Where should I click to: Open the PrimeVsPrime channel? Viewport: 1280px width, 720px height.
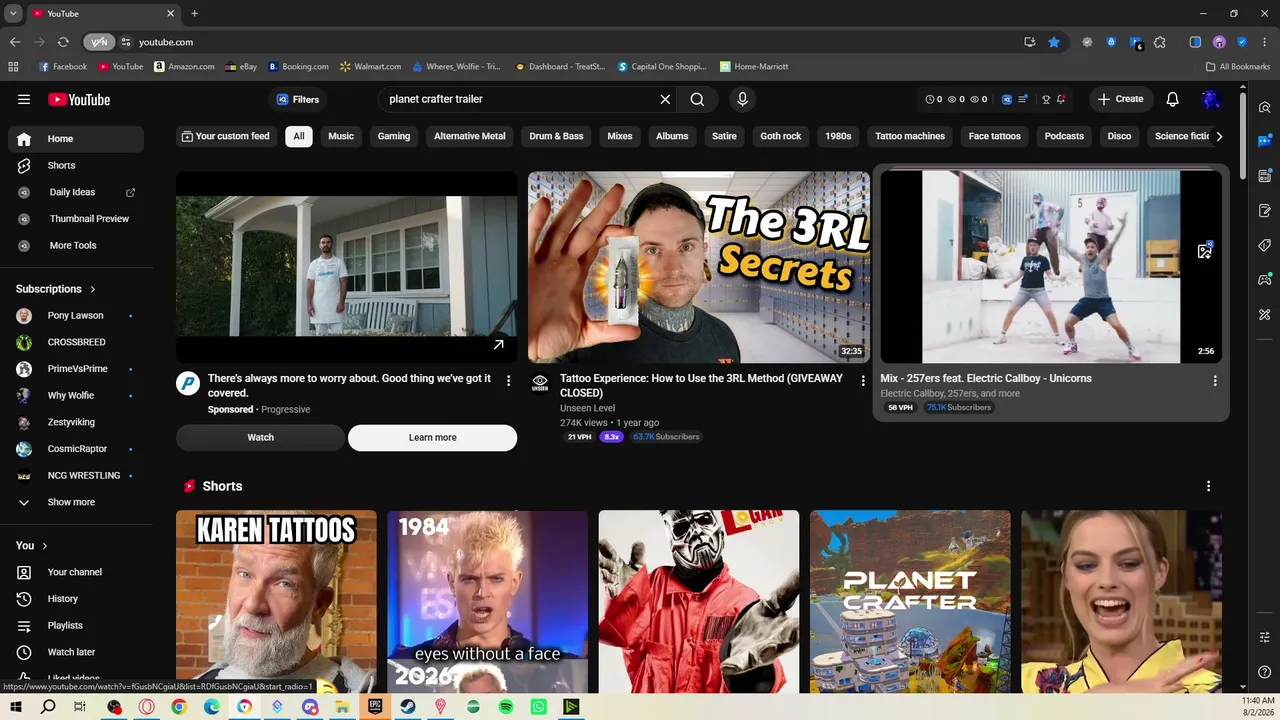tap(76, 369)
